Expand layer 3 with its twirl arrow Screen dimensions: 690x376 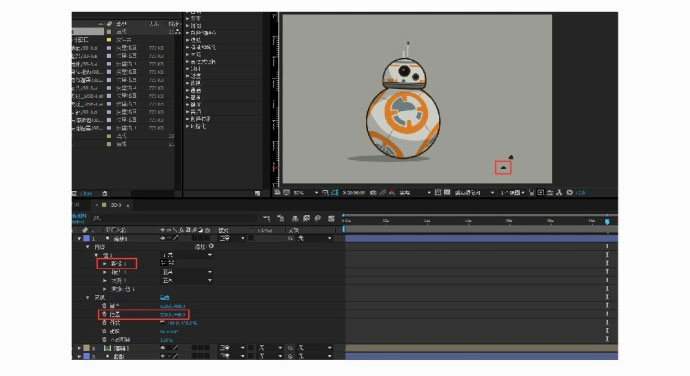click(79, 356)
